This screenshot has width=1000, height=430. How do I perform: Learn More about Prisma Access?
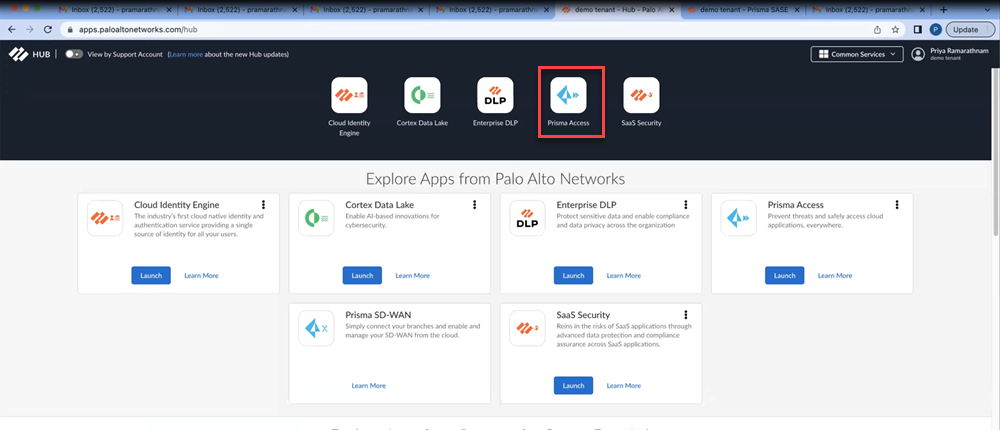835,276
